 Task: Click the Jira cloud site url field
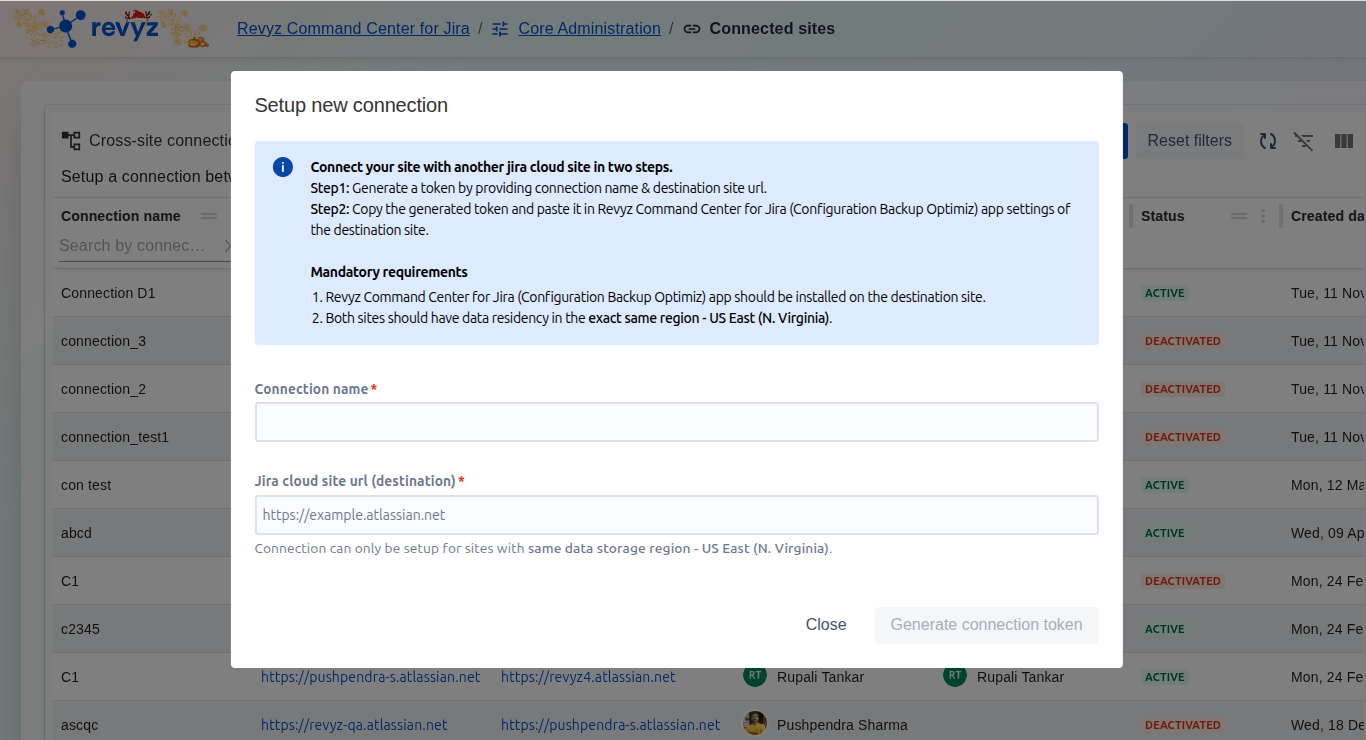tap(676, 515)
